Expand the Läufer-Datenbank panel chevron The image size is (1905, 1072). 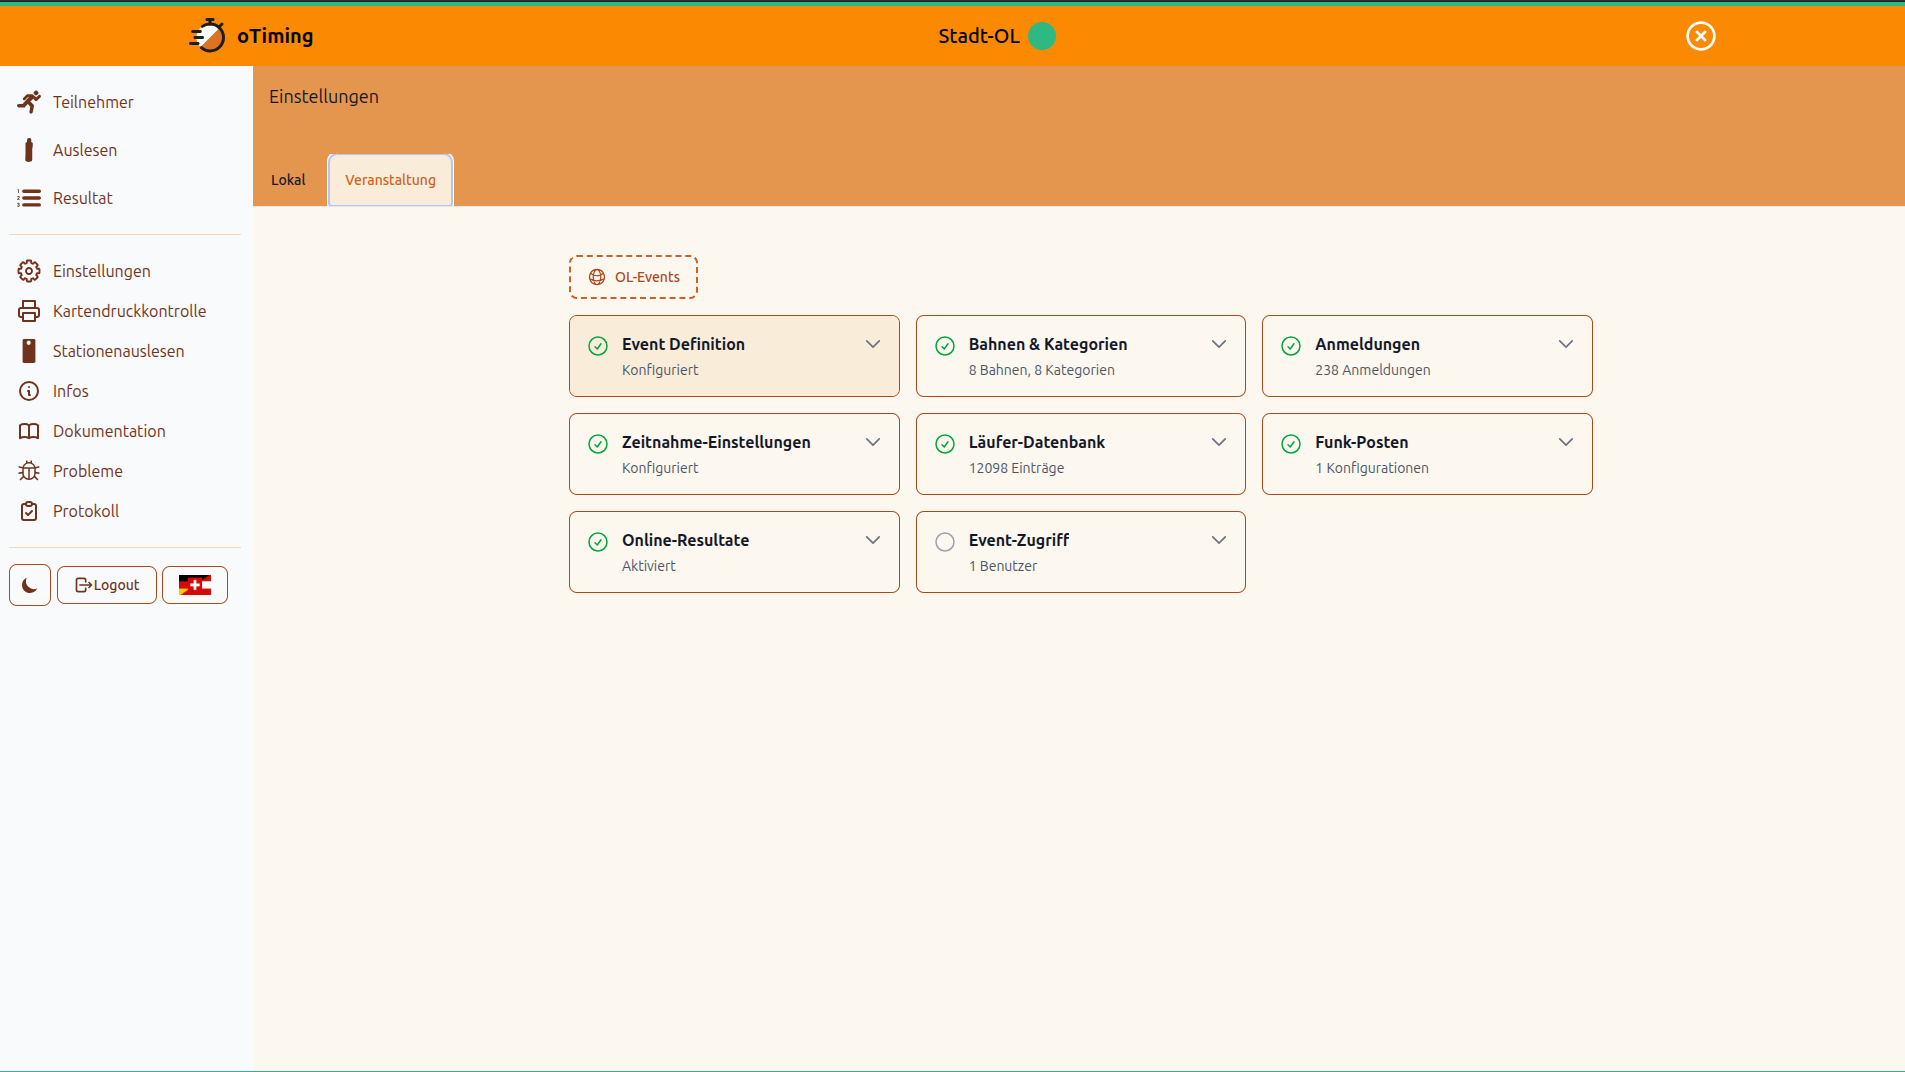pos(1219,442)
